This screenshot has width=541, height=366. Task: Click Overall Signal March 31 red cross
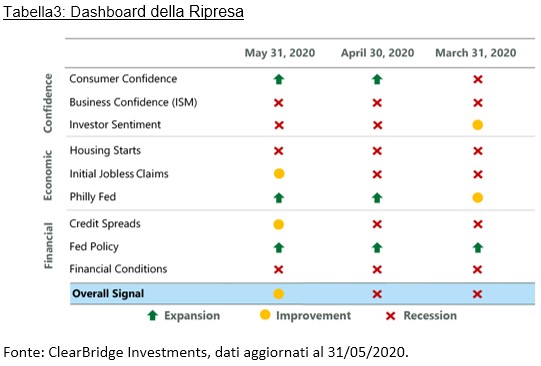(x=478, y=294)
